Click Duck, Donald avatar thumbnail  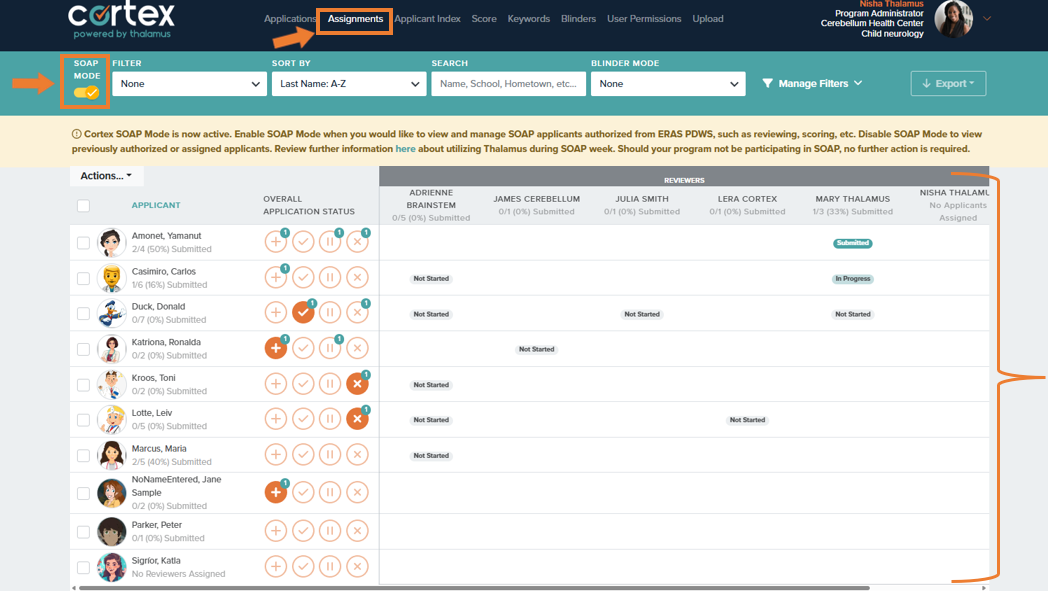tap(111, 313)
